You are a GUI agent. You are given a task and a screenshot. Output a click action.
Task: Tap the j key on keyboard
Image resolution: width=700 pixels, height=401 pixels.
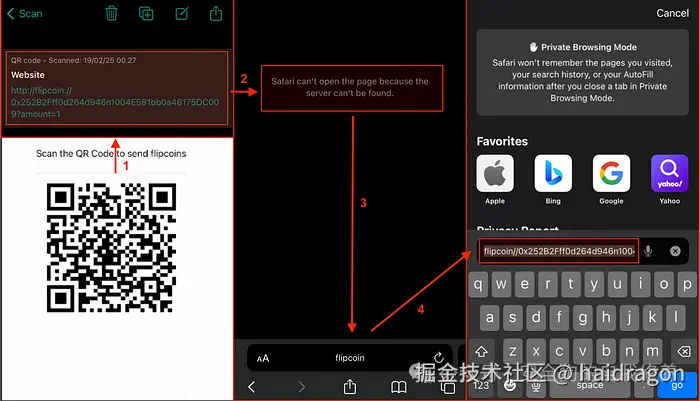click(x=629, y=317)
